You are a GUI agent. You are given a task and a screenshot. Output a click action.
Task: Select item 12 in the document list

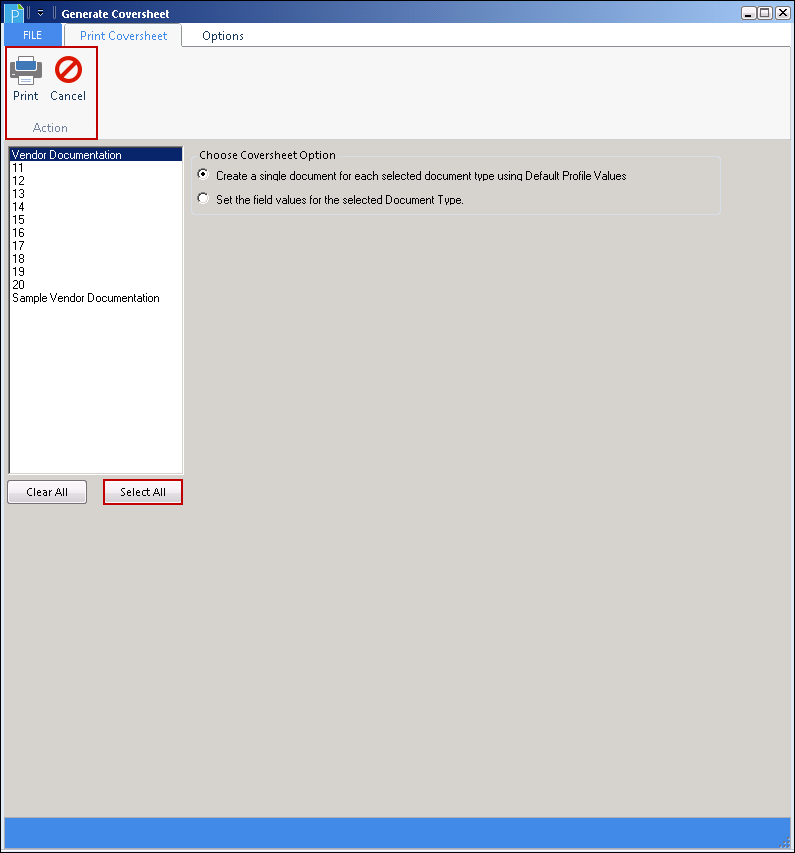[96, 181]
